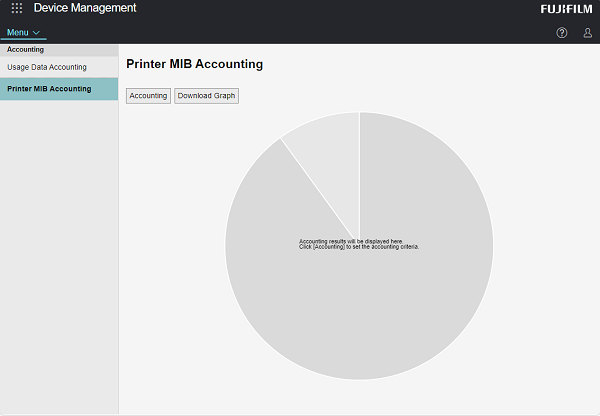Screen dimensions: 600x416
Task: Click blank space in dark header bar
Action: (330, 10)
